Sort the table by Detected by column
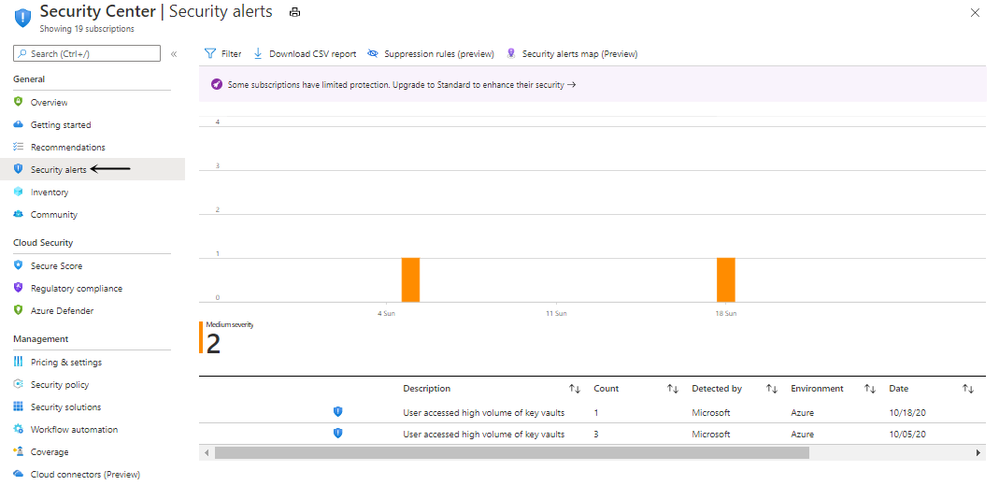The image size is (999, 485). coord(772,389)
